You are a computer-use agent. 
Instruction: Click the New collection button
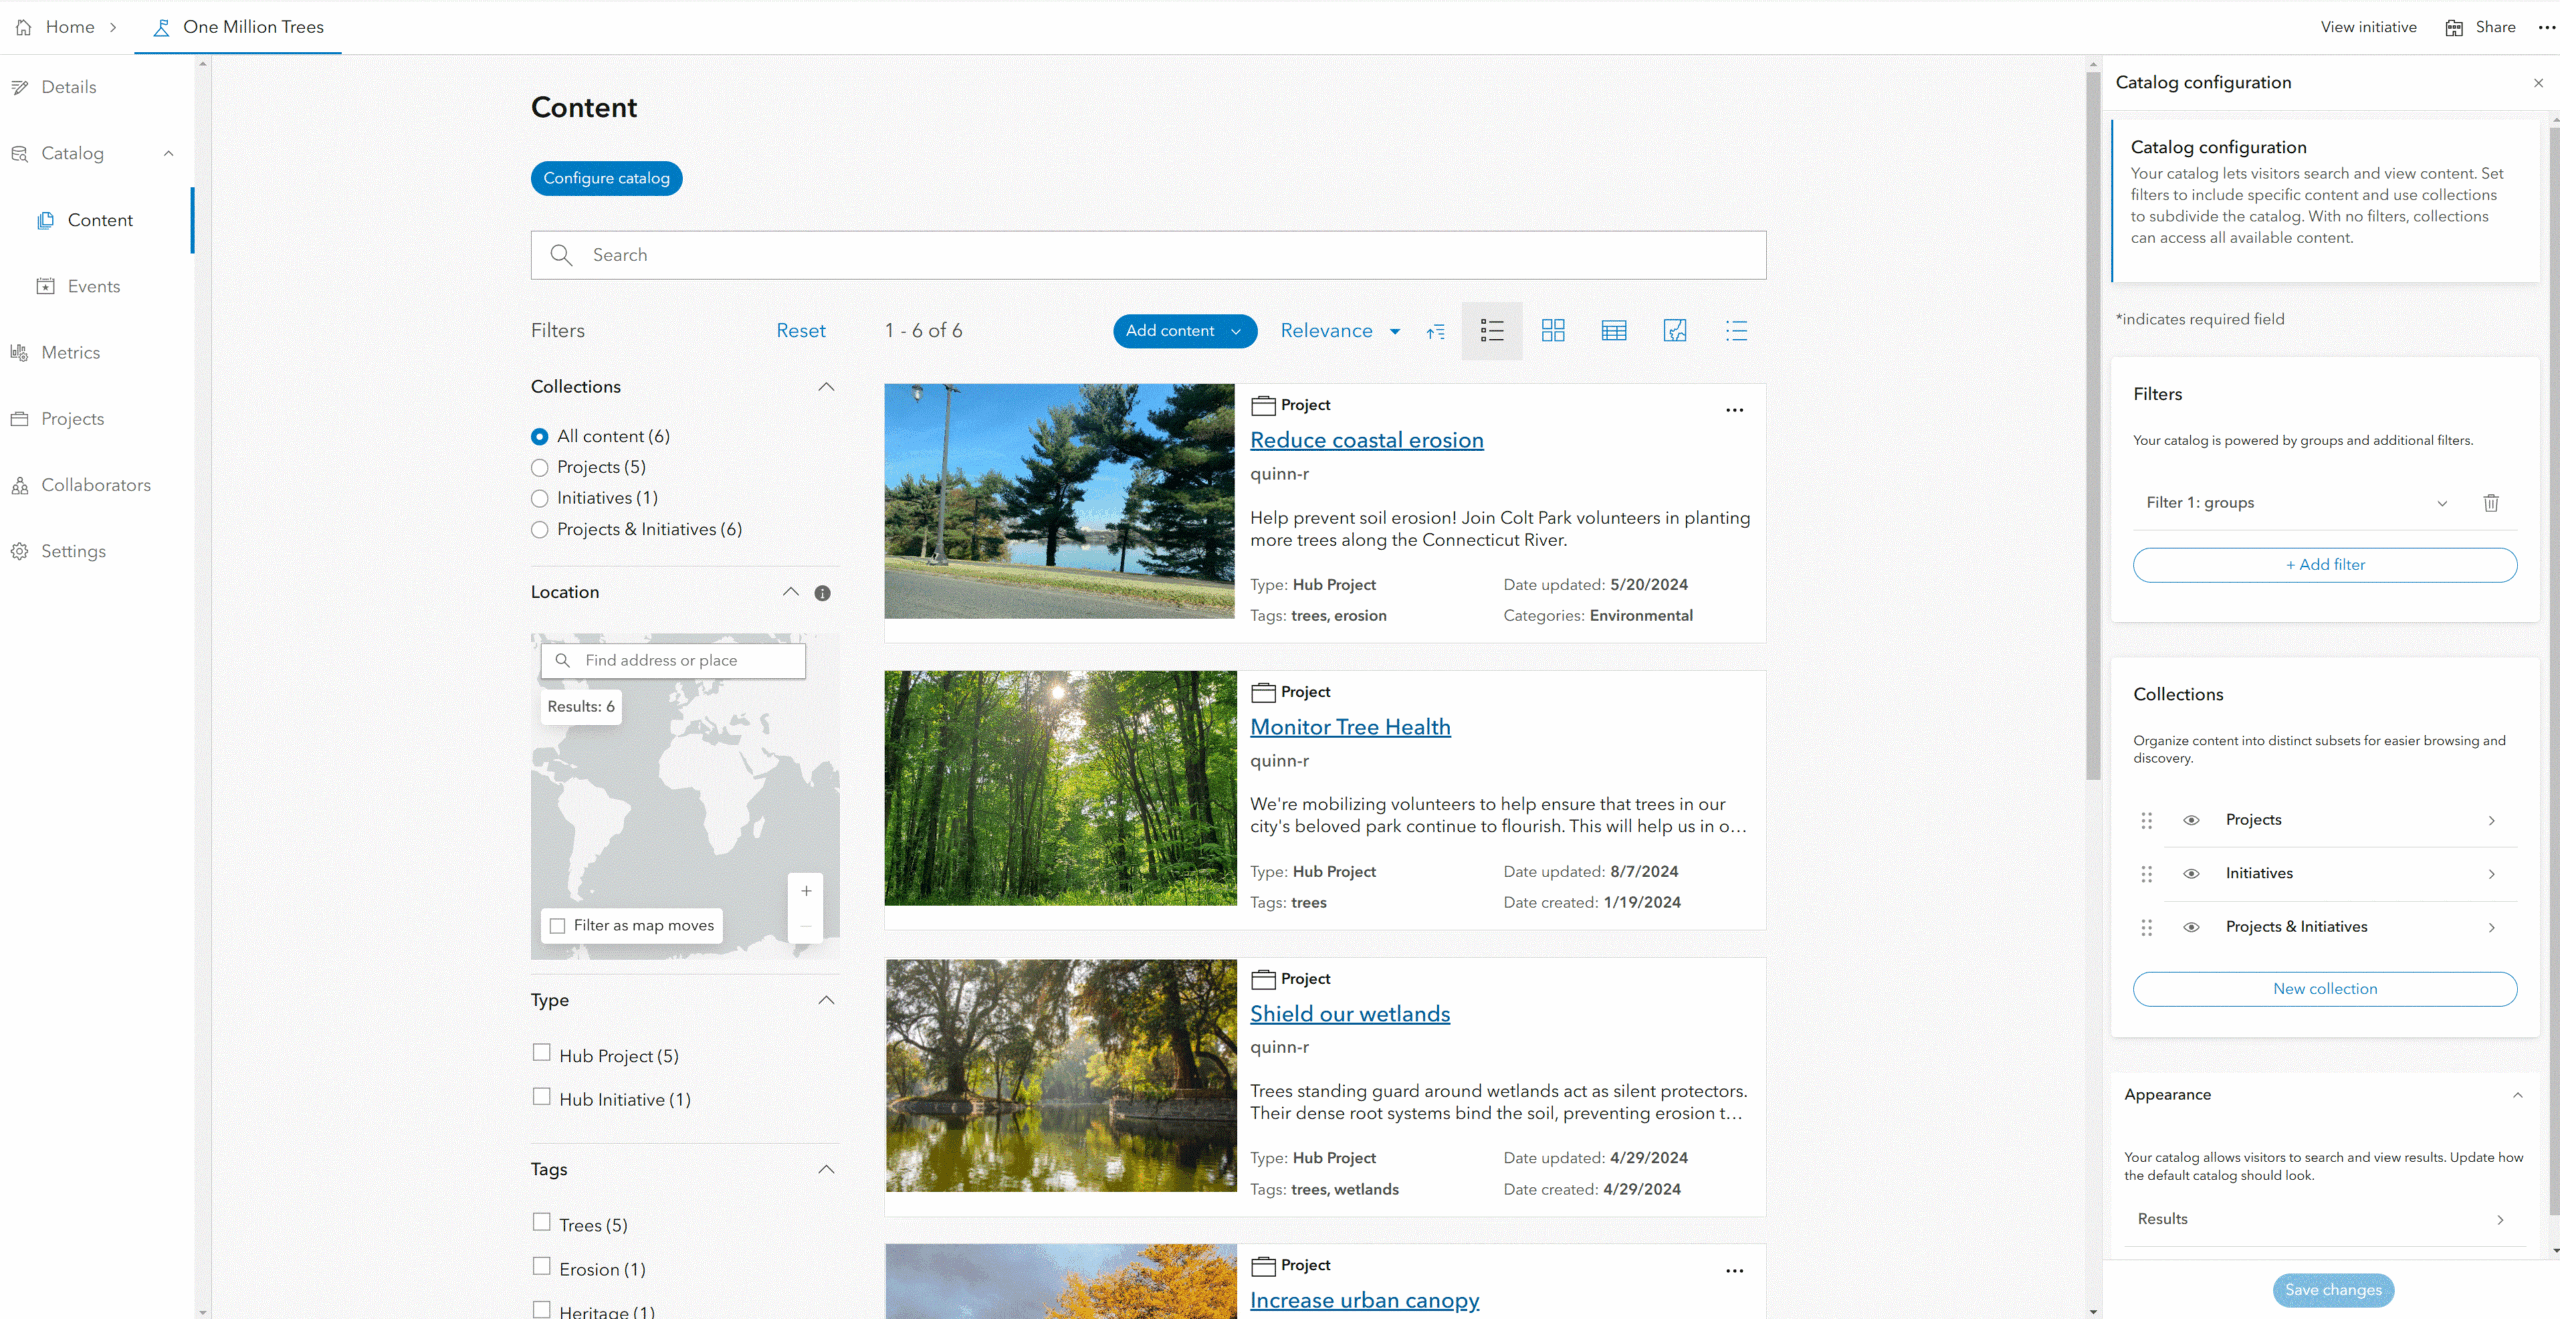2324,989
